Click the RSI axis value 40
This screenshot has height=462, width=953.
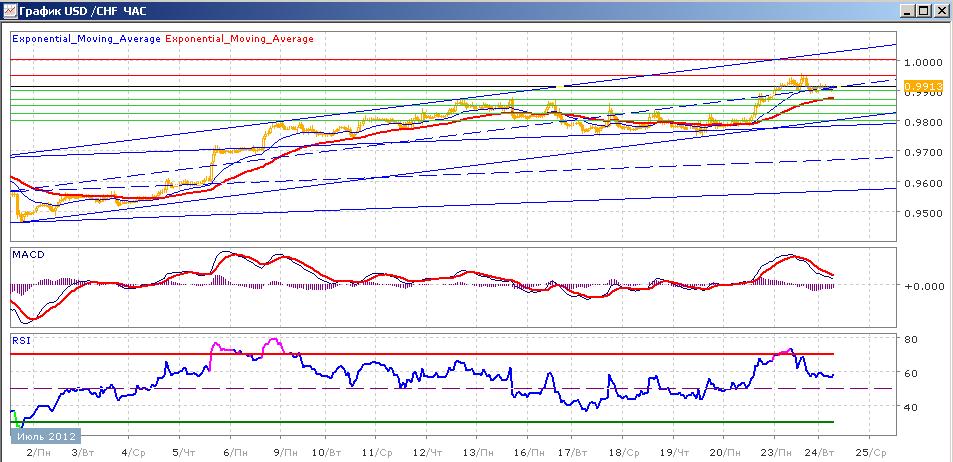click(x=912, y=407)
